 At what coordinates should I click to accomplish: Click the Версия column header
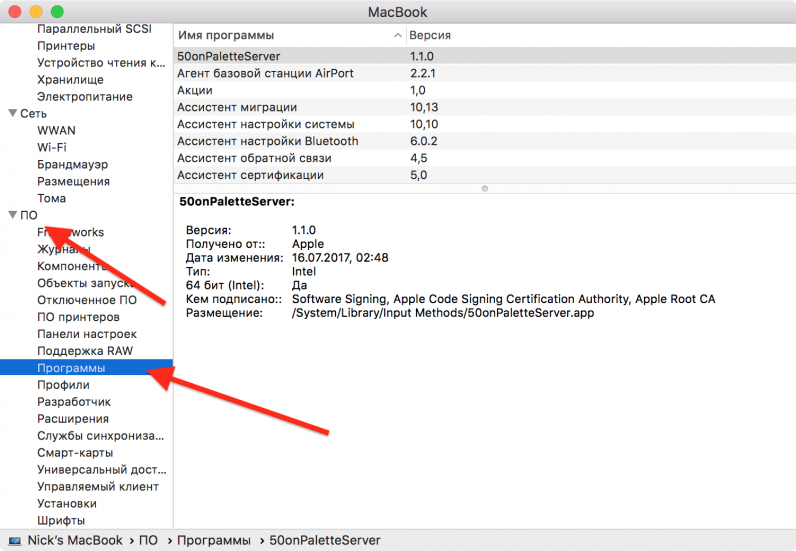(x=430, y=35)
